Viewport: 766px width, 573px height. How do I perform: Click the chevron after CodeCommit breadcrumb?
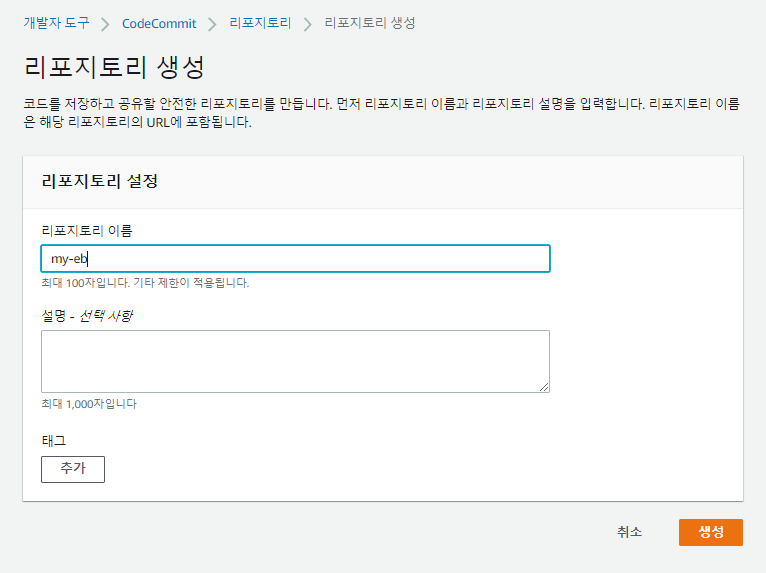212,23
